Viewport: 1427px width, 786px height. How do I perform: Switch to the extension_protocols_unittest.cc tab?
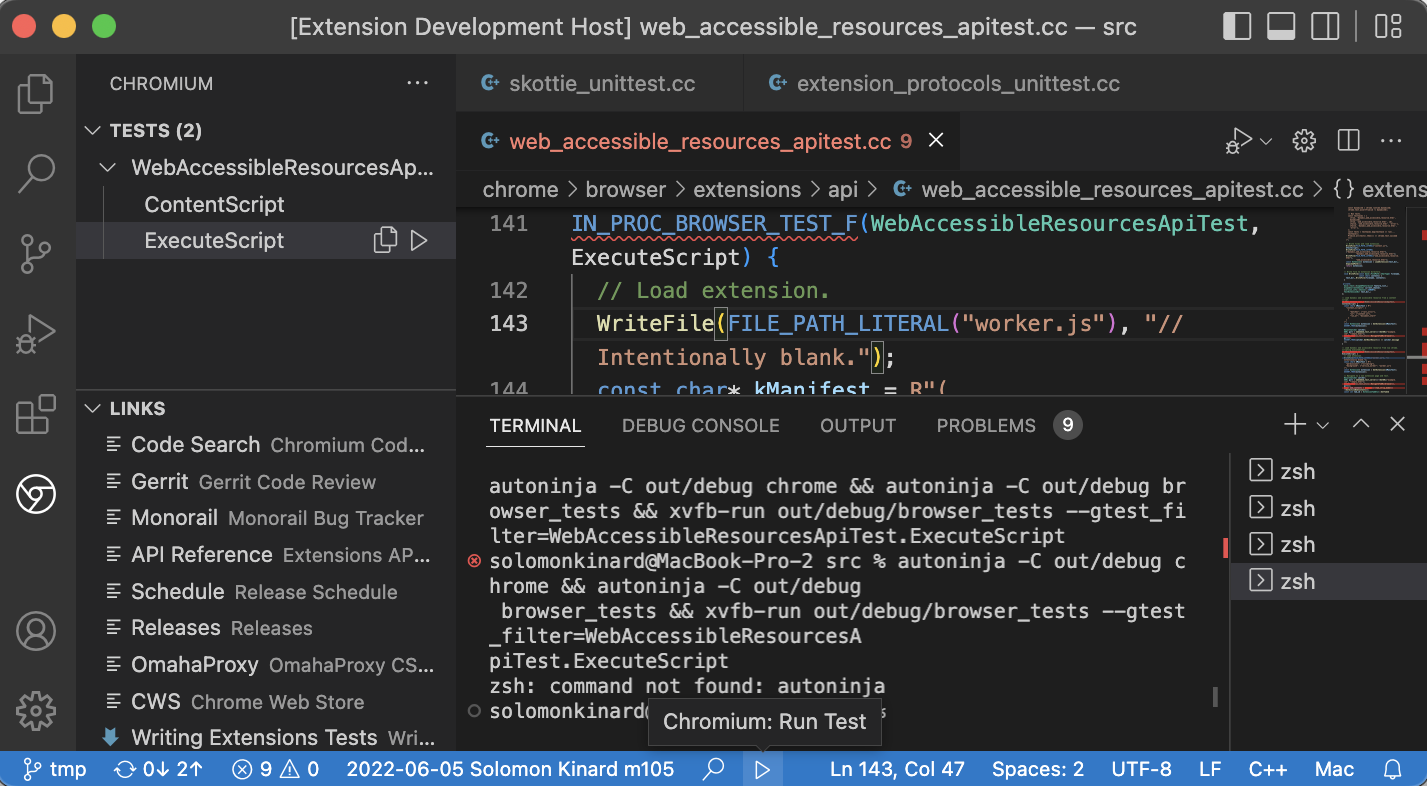pos(944,83)
